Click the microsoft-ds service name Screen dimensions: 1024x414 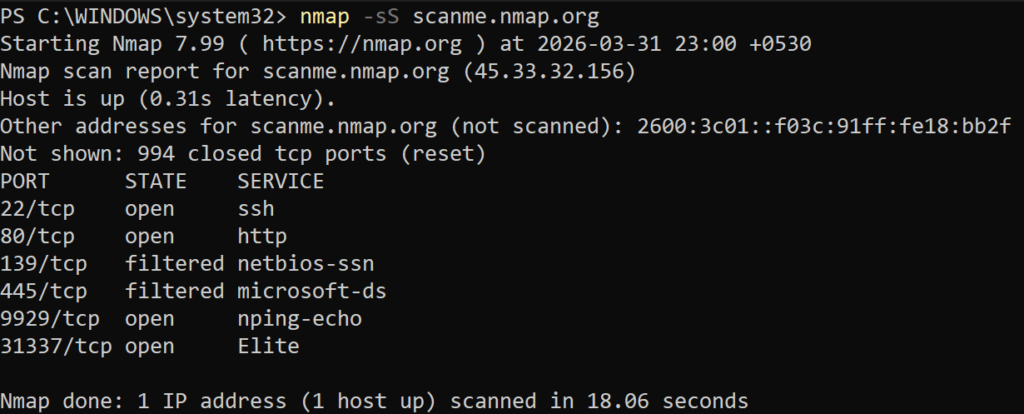point(310,292)
